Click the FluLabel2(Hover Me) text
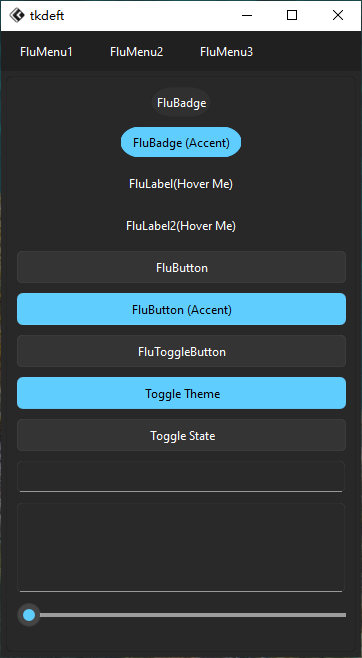The image size is (362, 658). (x=181, y=226)
